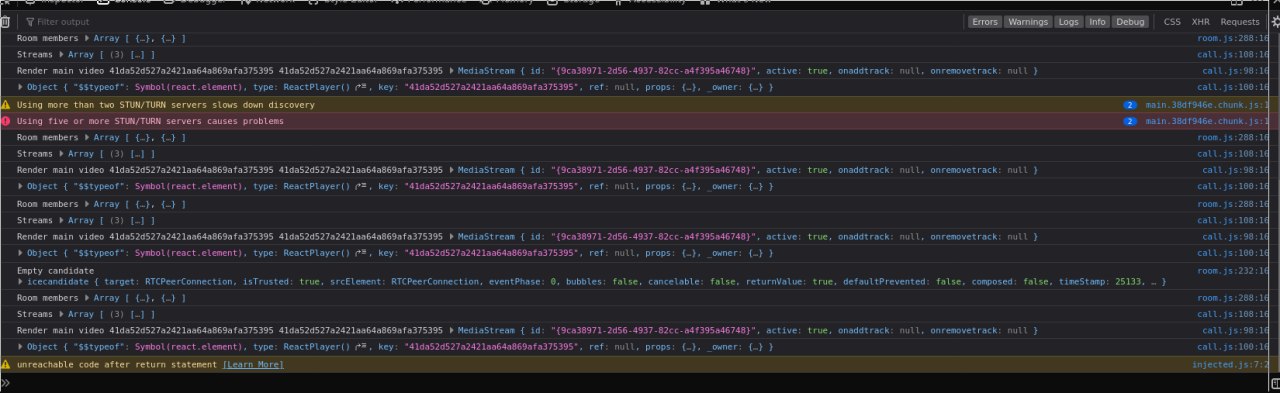Expand the icecandidate event object
The image size is (1280, 393).
[21, 282]
